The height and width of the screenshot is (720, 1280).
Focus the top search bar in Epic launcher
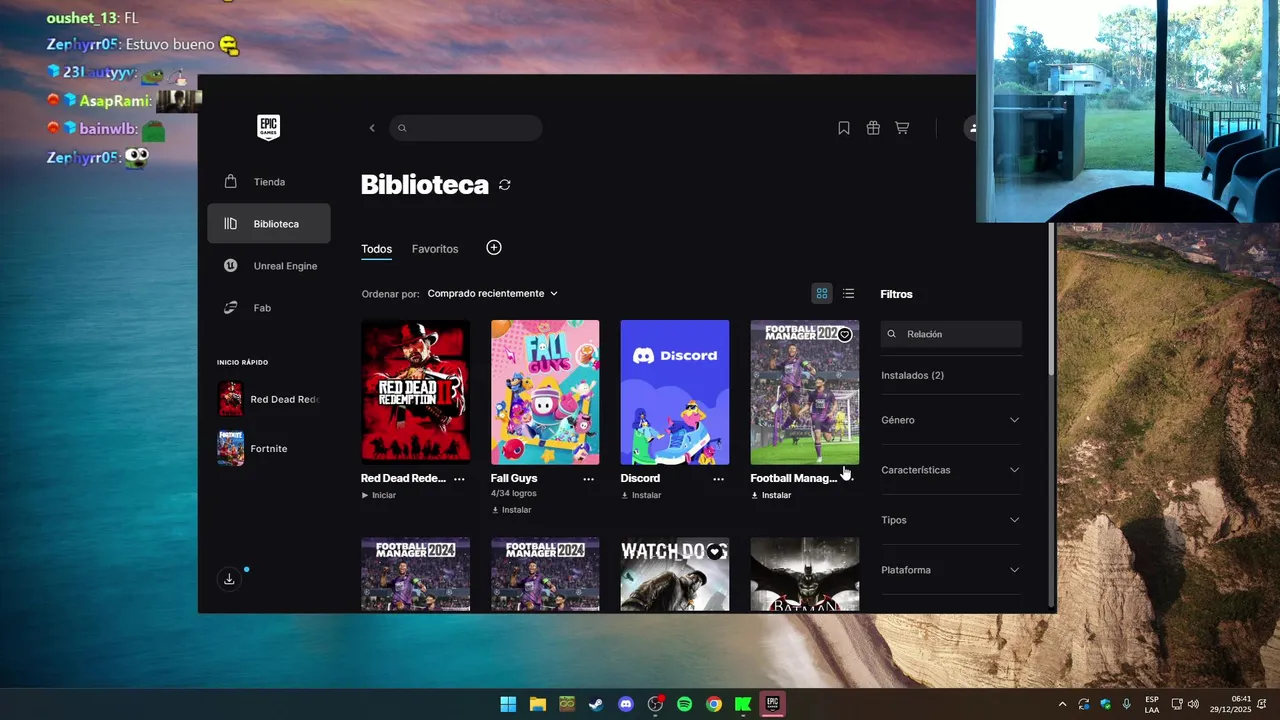(x=466, y=128)
